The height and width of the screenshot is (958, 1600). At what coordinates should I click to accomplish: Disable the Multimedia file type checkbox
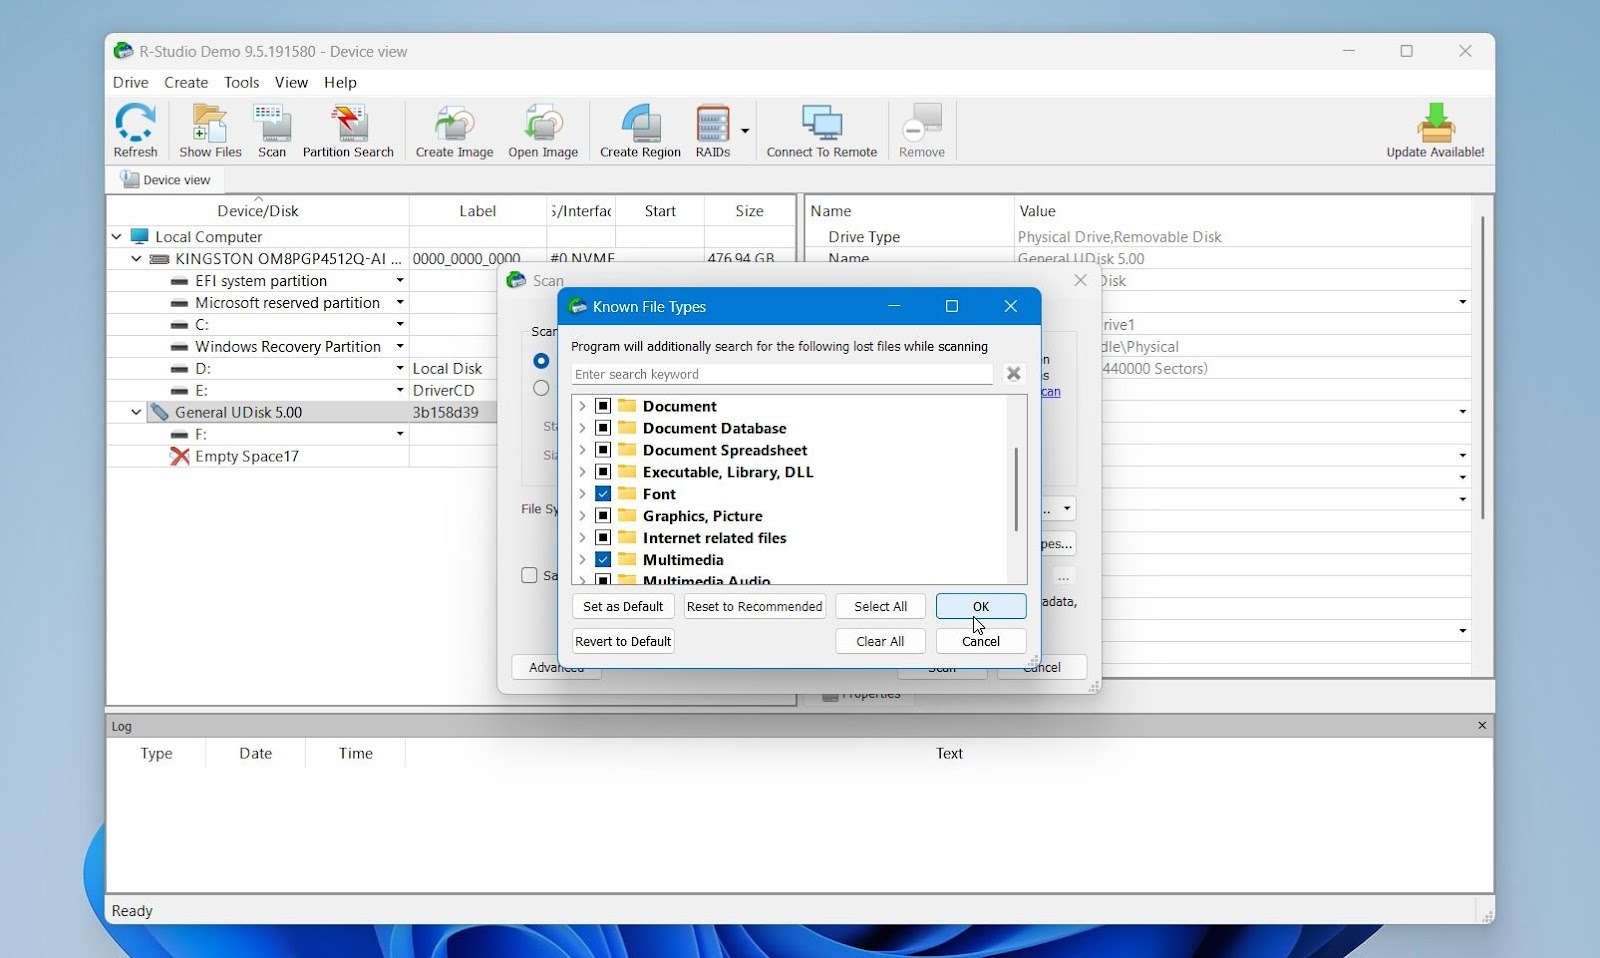click(603, 559)
